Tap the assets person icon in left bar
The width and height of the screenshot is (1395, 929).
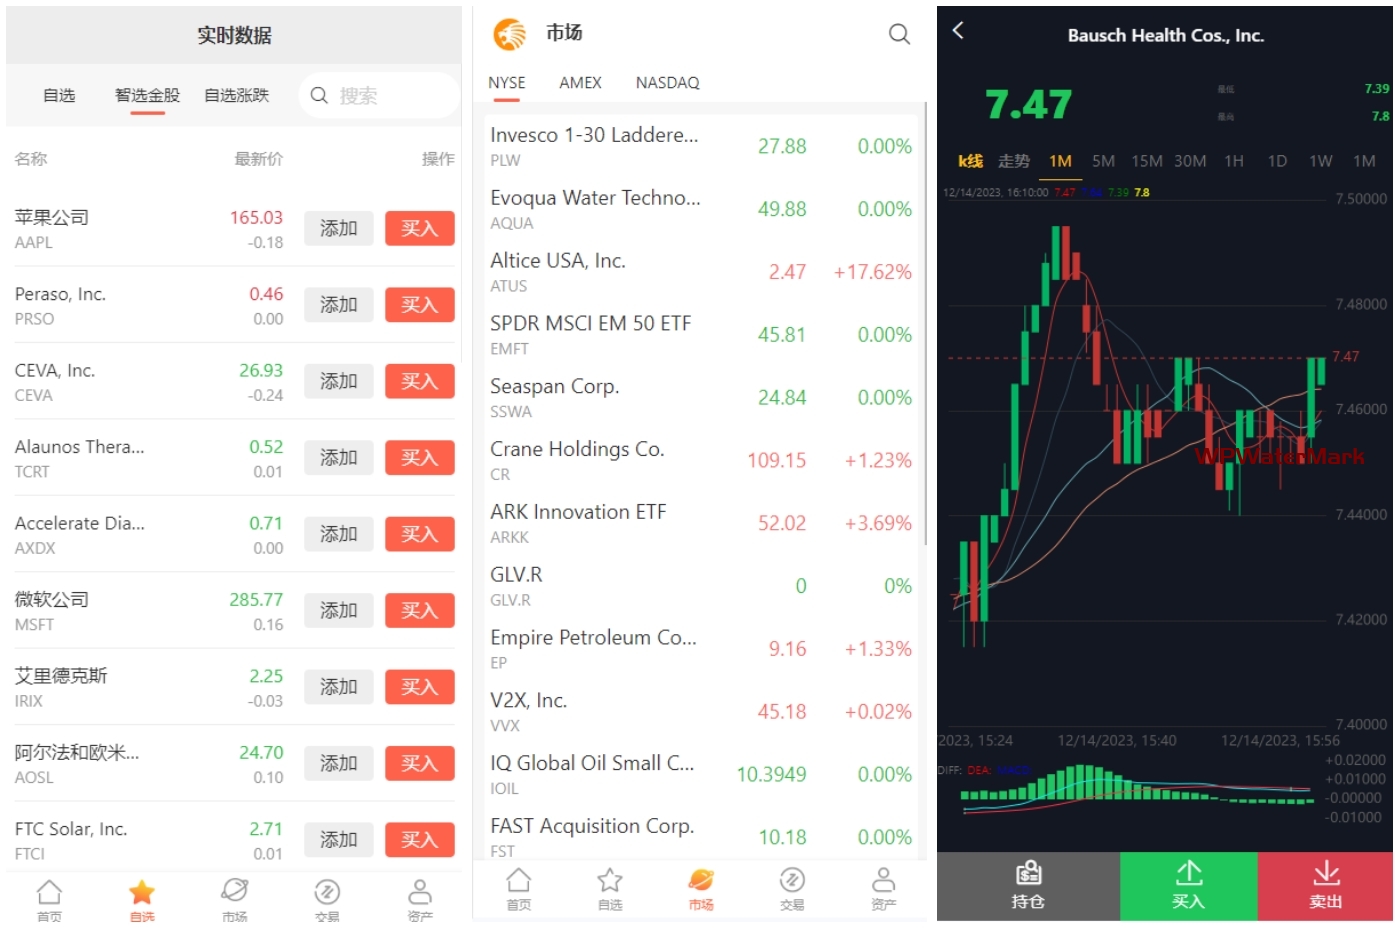click(420, 892)
